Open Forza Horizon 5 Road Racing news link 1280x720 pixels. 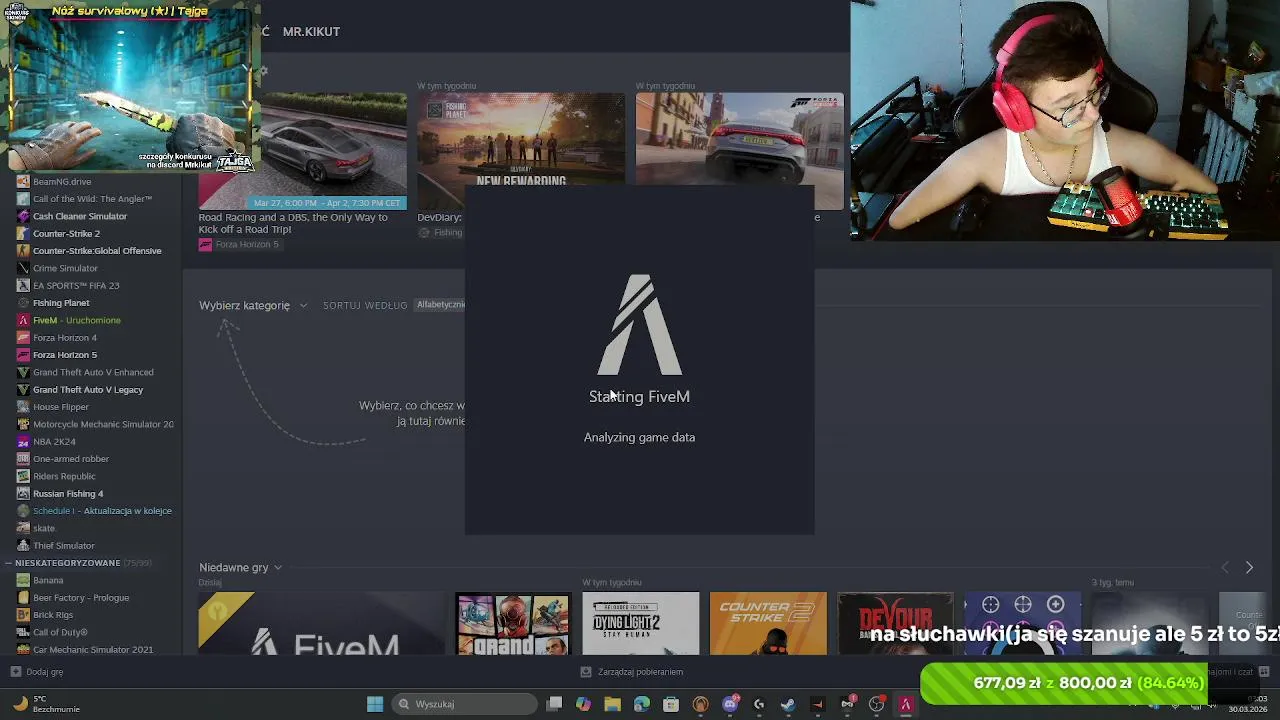293,223
